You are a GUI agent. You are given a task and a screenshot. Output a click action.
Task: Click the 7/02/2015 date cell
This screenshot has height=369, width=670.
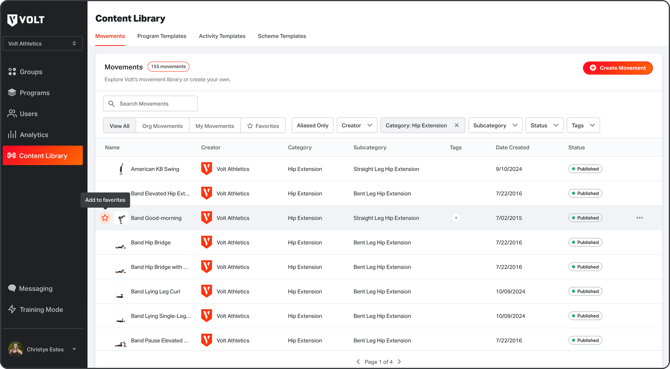point(509,218)
